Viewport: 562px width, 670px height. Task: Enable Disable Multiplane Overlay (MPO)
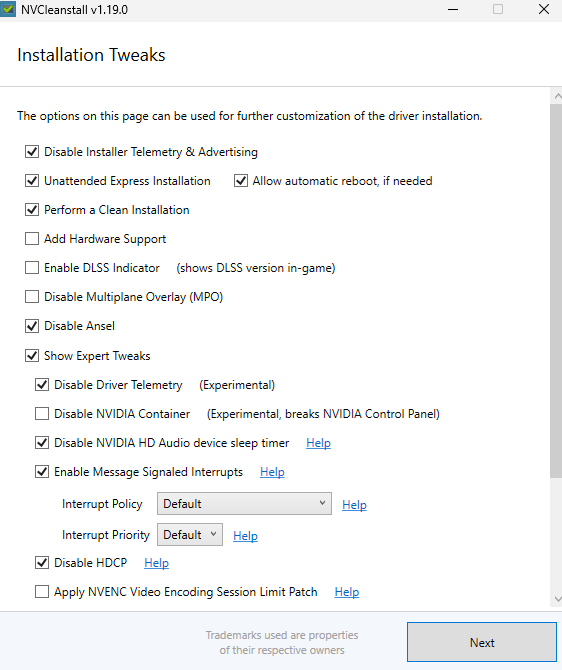32,297
